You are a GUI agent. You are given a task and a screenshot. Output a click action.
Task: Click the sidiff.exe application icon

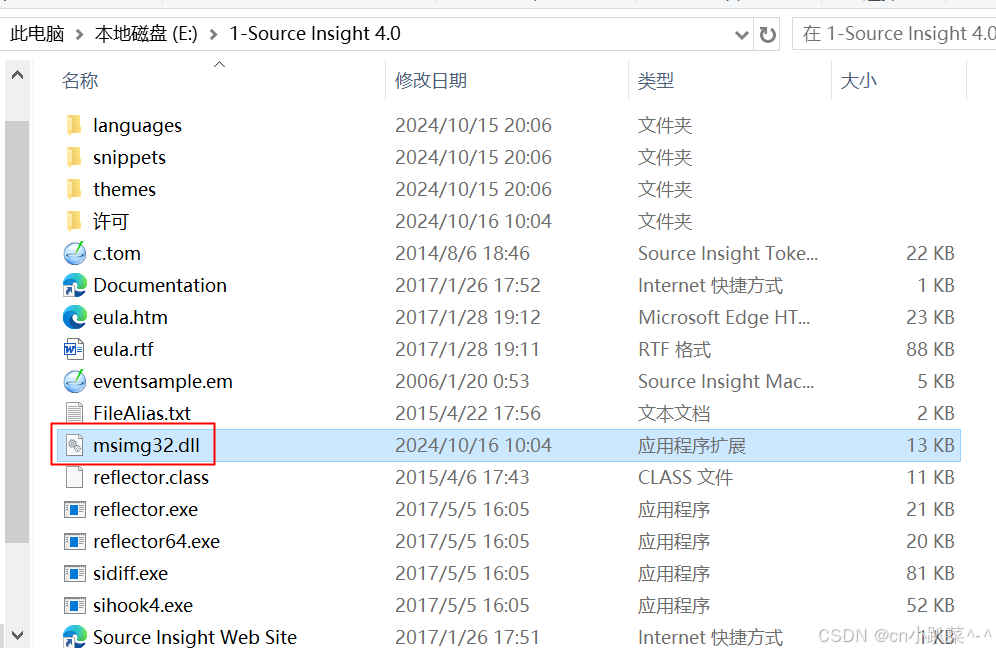[x=74, y=574]
